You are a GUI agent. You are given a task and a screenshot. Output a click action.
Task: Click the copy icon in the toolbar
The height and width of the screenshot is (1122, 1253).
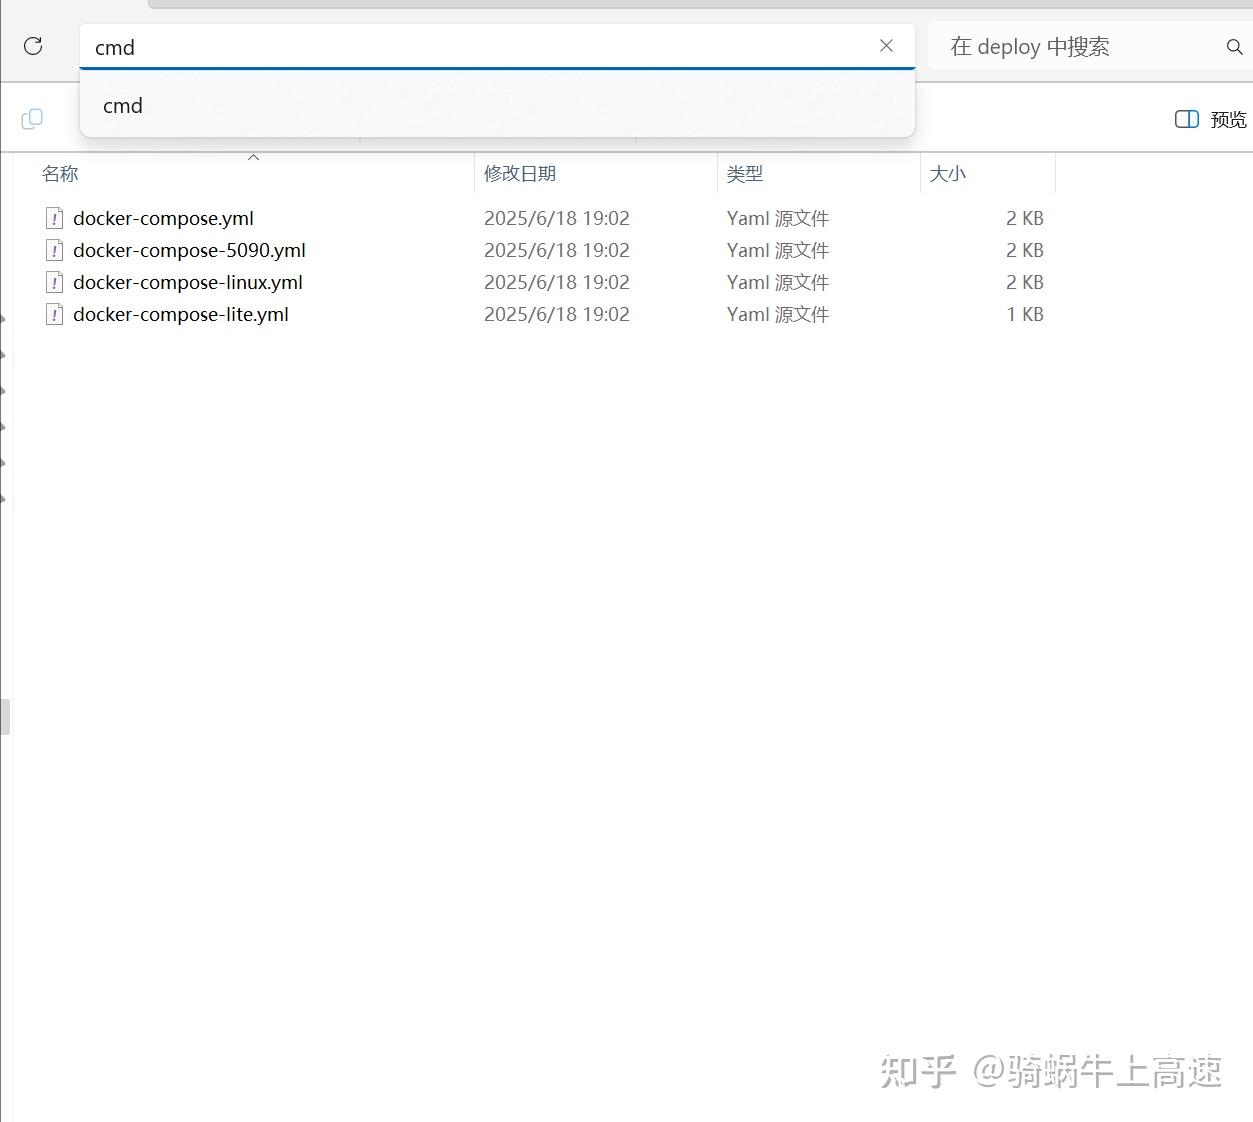tap(32, 119)
